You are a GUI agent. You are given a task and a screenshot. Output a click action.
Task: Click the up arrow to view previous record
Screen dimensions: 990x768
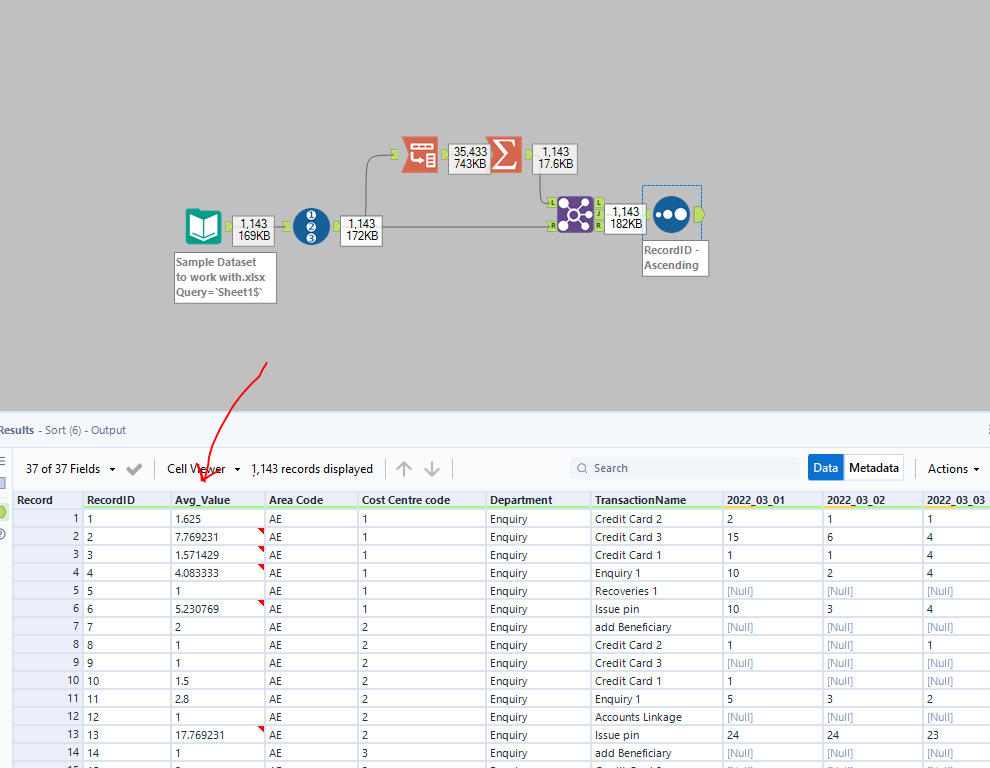tap(404, 468)
